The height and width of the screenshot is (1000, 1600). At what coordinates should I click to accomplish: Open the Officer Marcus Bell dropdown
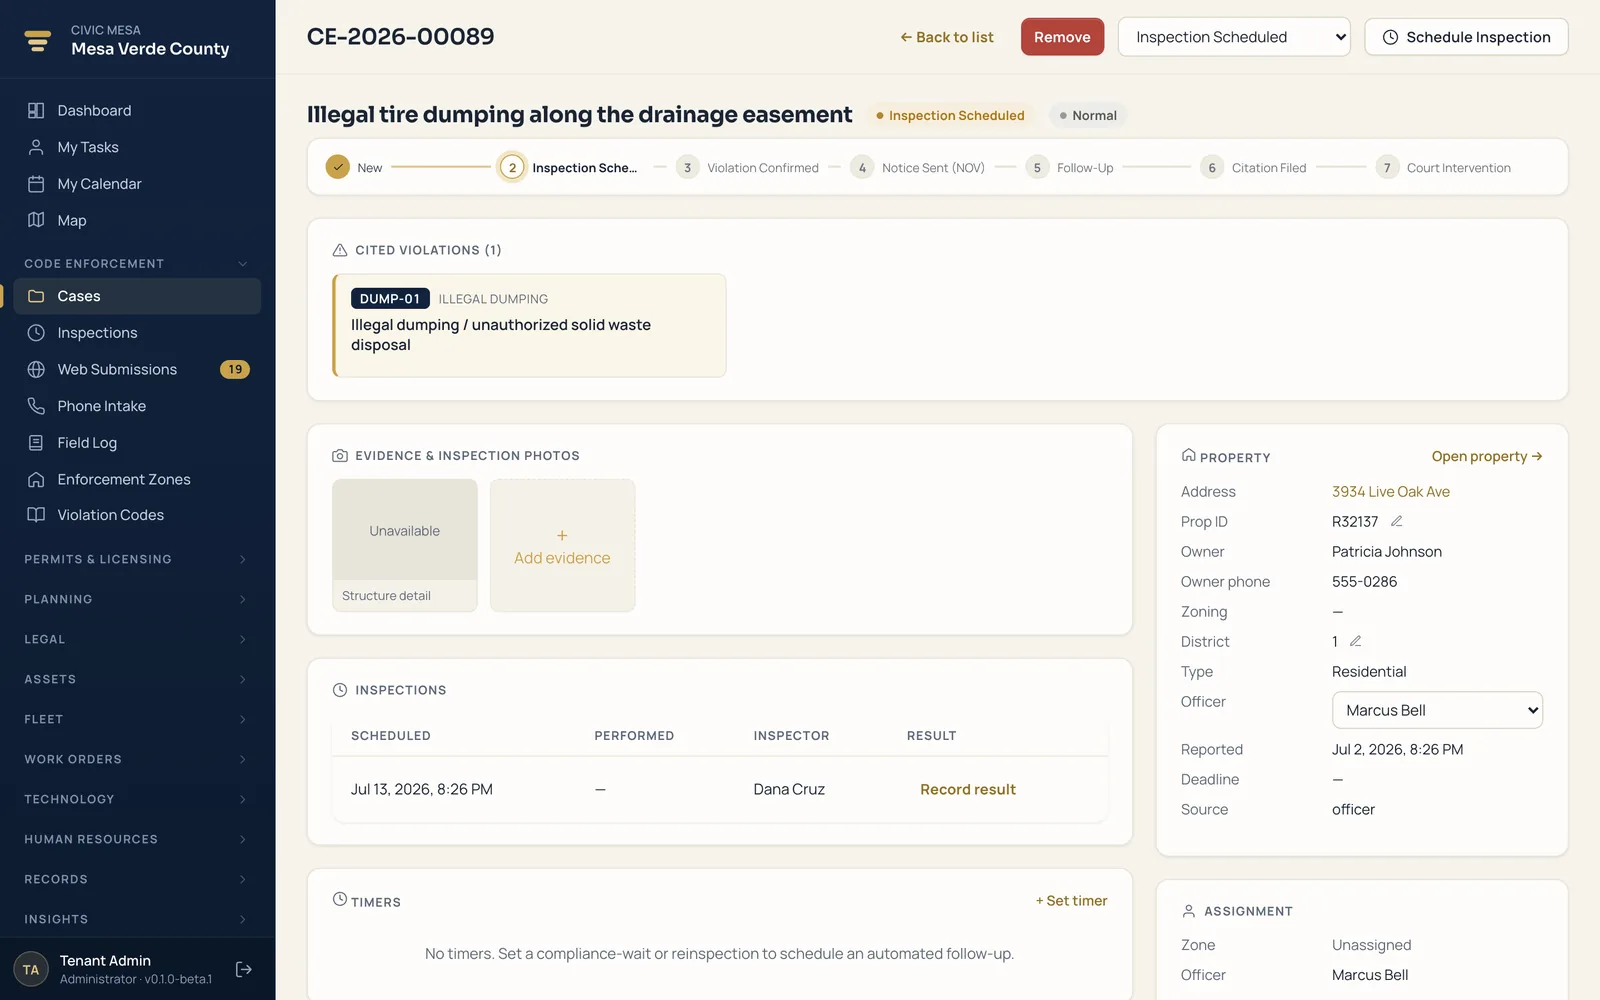(x=1437, y=710)
